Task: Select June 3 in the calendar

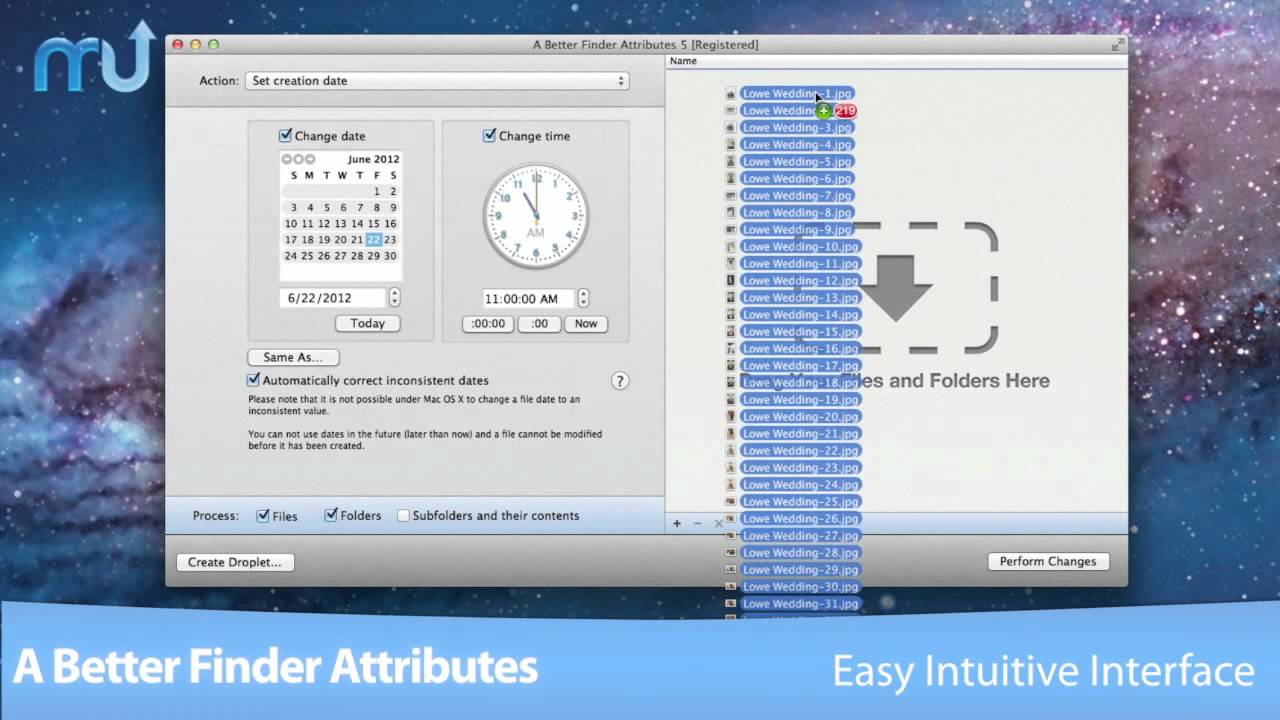Action: coord(294,208)
